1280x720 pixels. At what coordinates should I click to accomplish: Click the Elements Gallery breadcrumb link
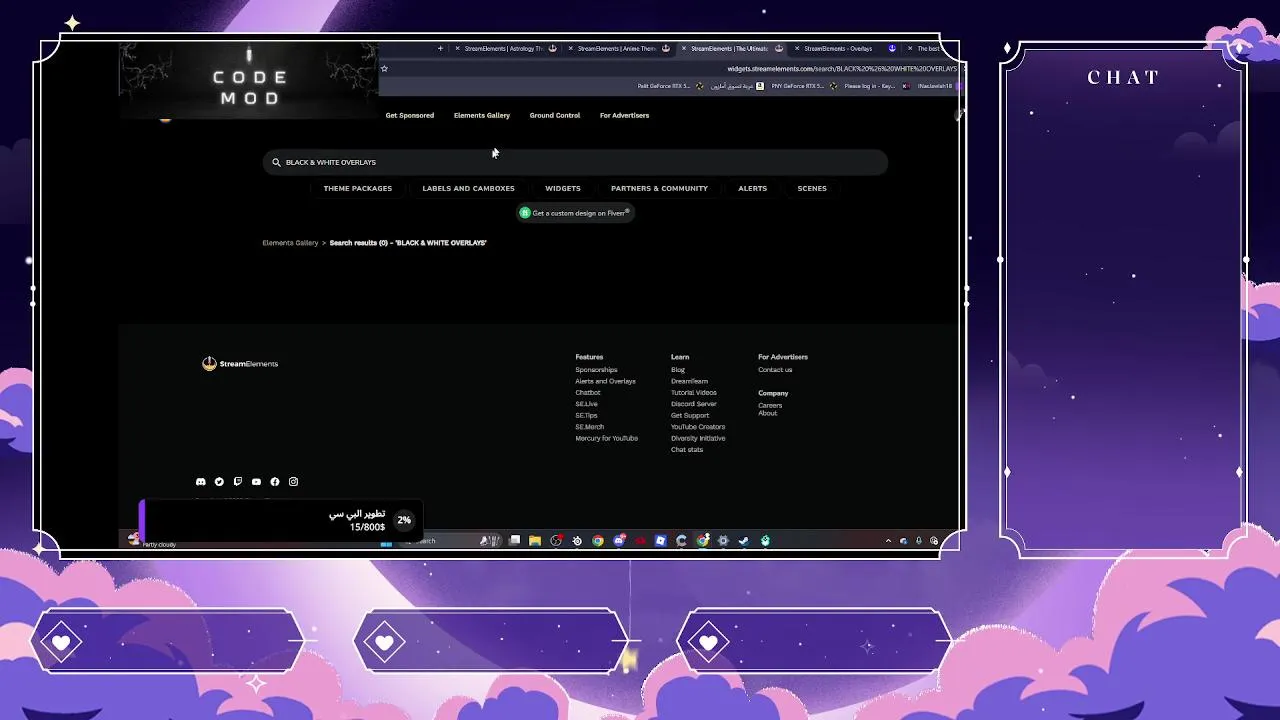[290, 243]
